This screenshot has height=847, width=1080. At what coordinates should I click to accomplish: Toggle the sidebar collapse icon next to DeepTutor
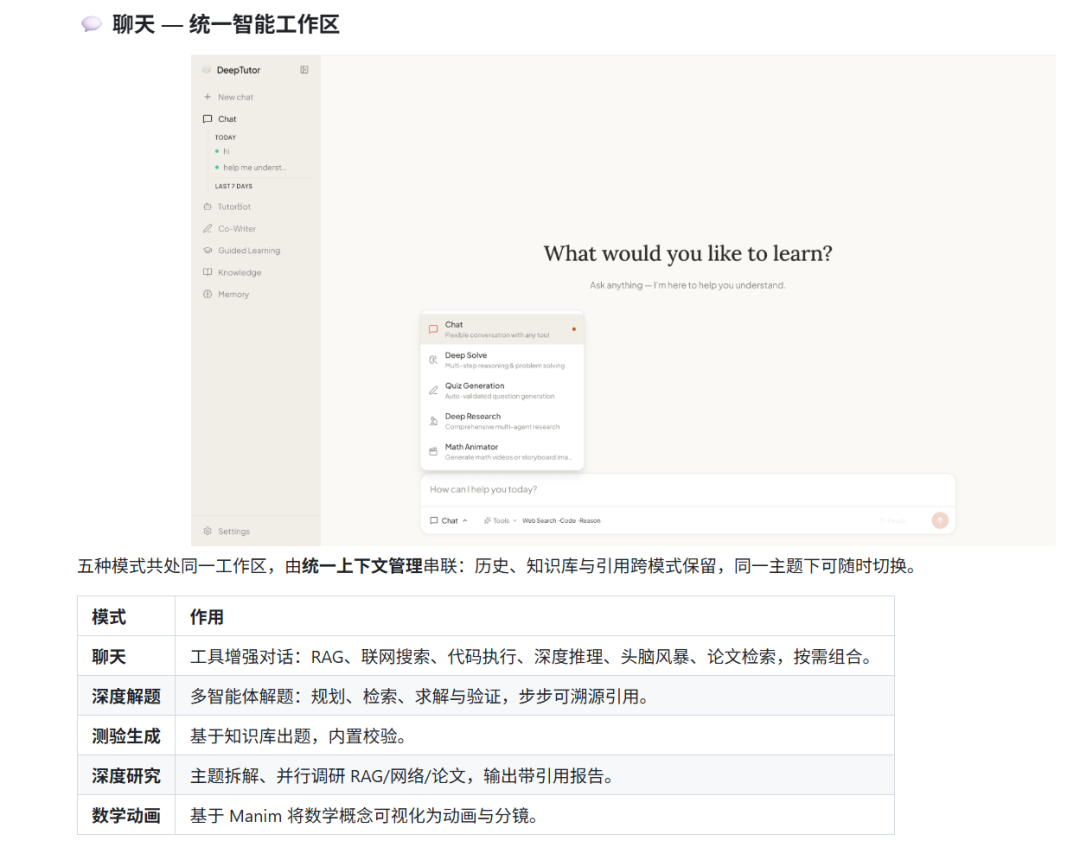pos(305,69)
